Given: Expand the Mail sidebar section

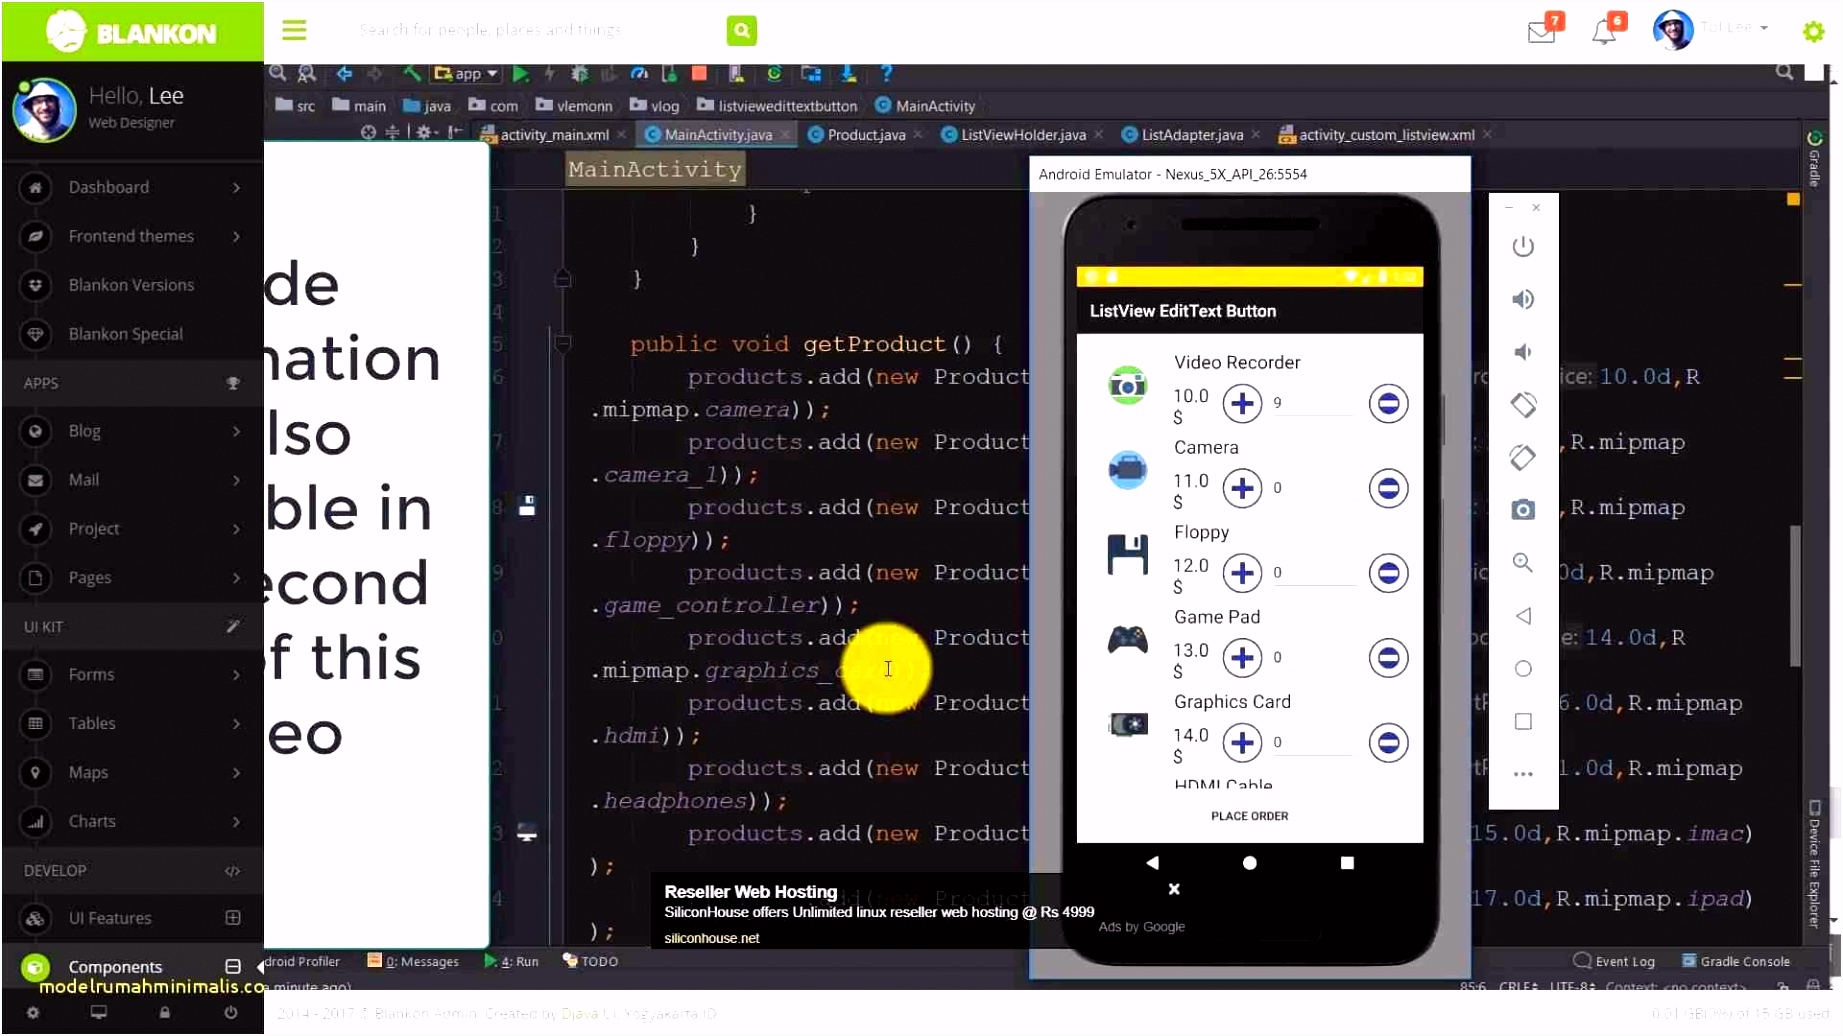Looking at the screenshot, I should point(132,480).
